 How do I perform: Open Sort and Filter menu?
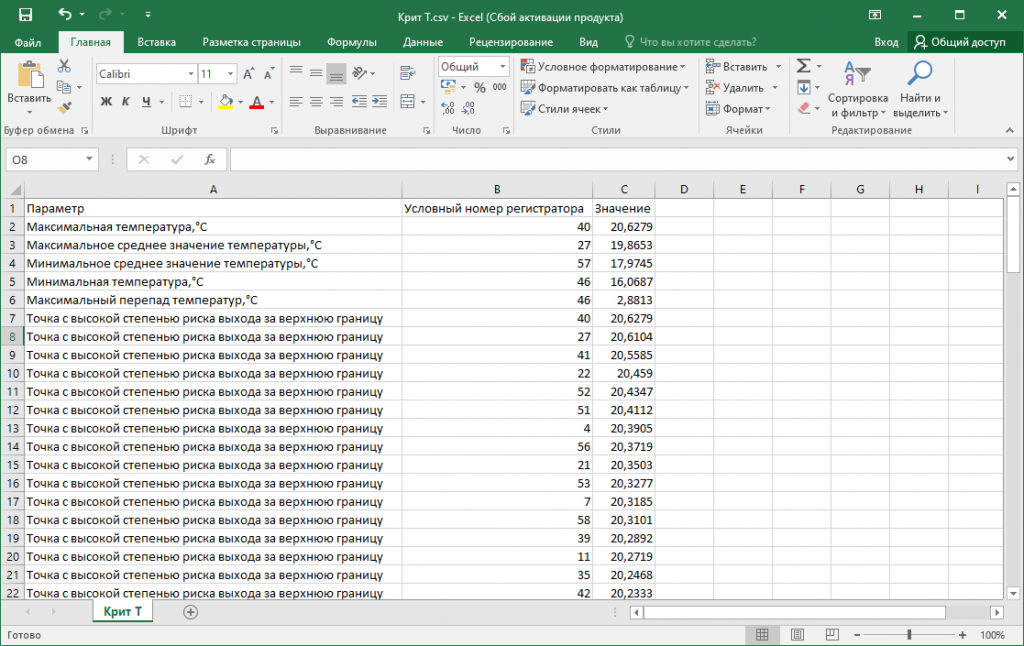[858, 89]
